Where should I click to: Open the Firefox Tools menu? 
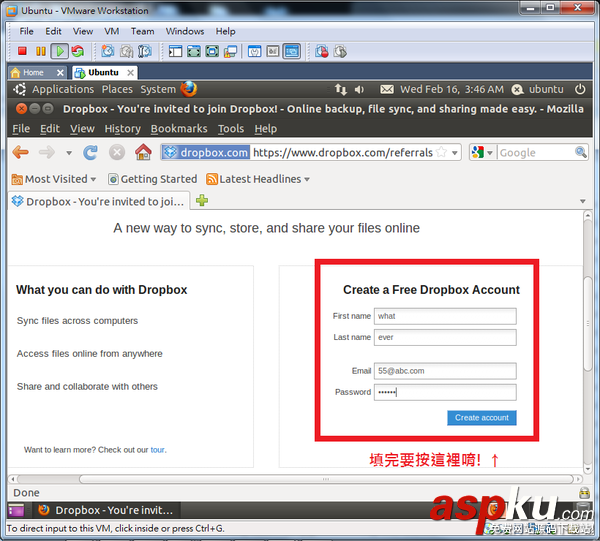231,129
